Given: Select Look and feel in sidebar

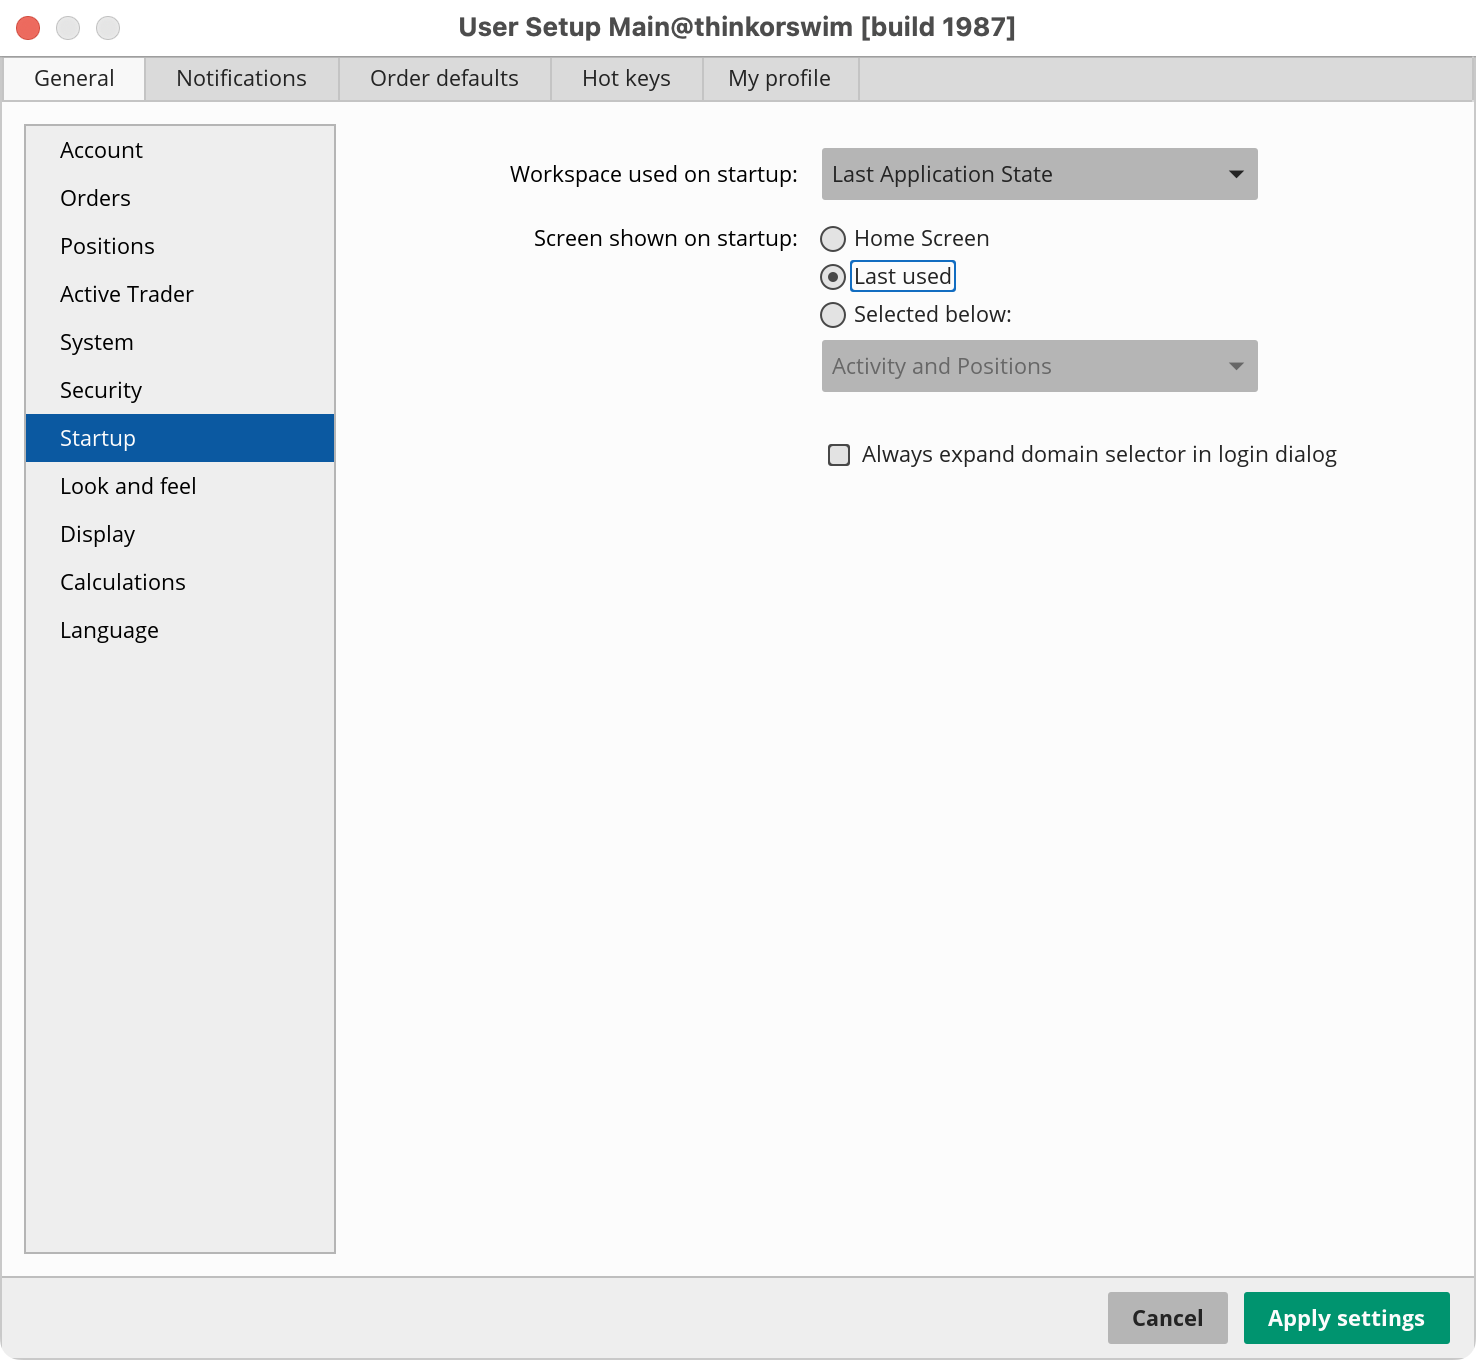Looking at the screenshot, I should (x=128, y=486).
